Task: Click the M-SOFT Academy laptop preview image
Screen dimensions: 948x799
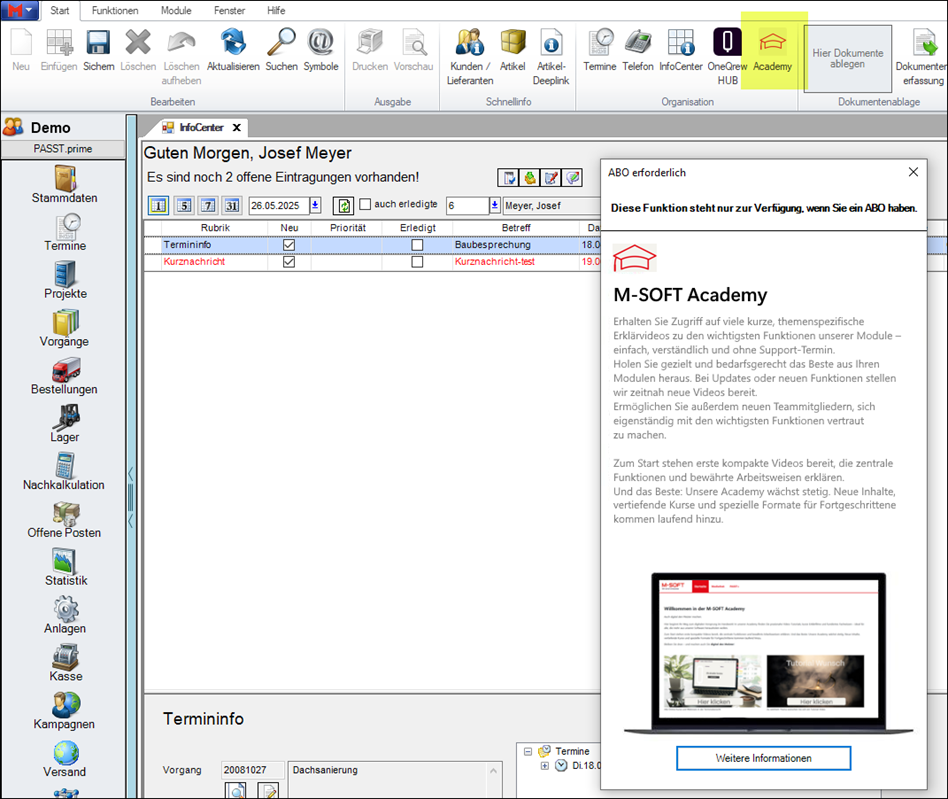Action: [x=768, y=653]
